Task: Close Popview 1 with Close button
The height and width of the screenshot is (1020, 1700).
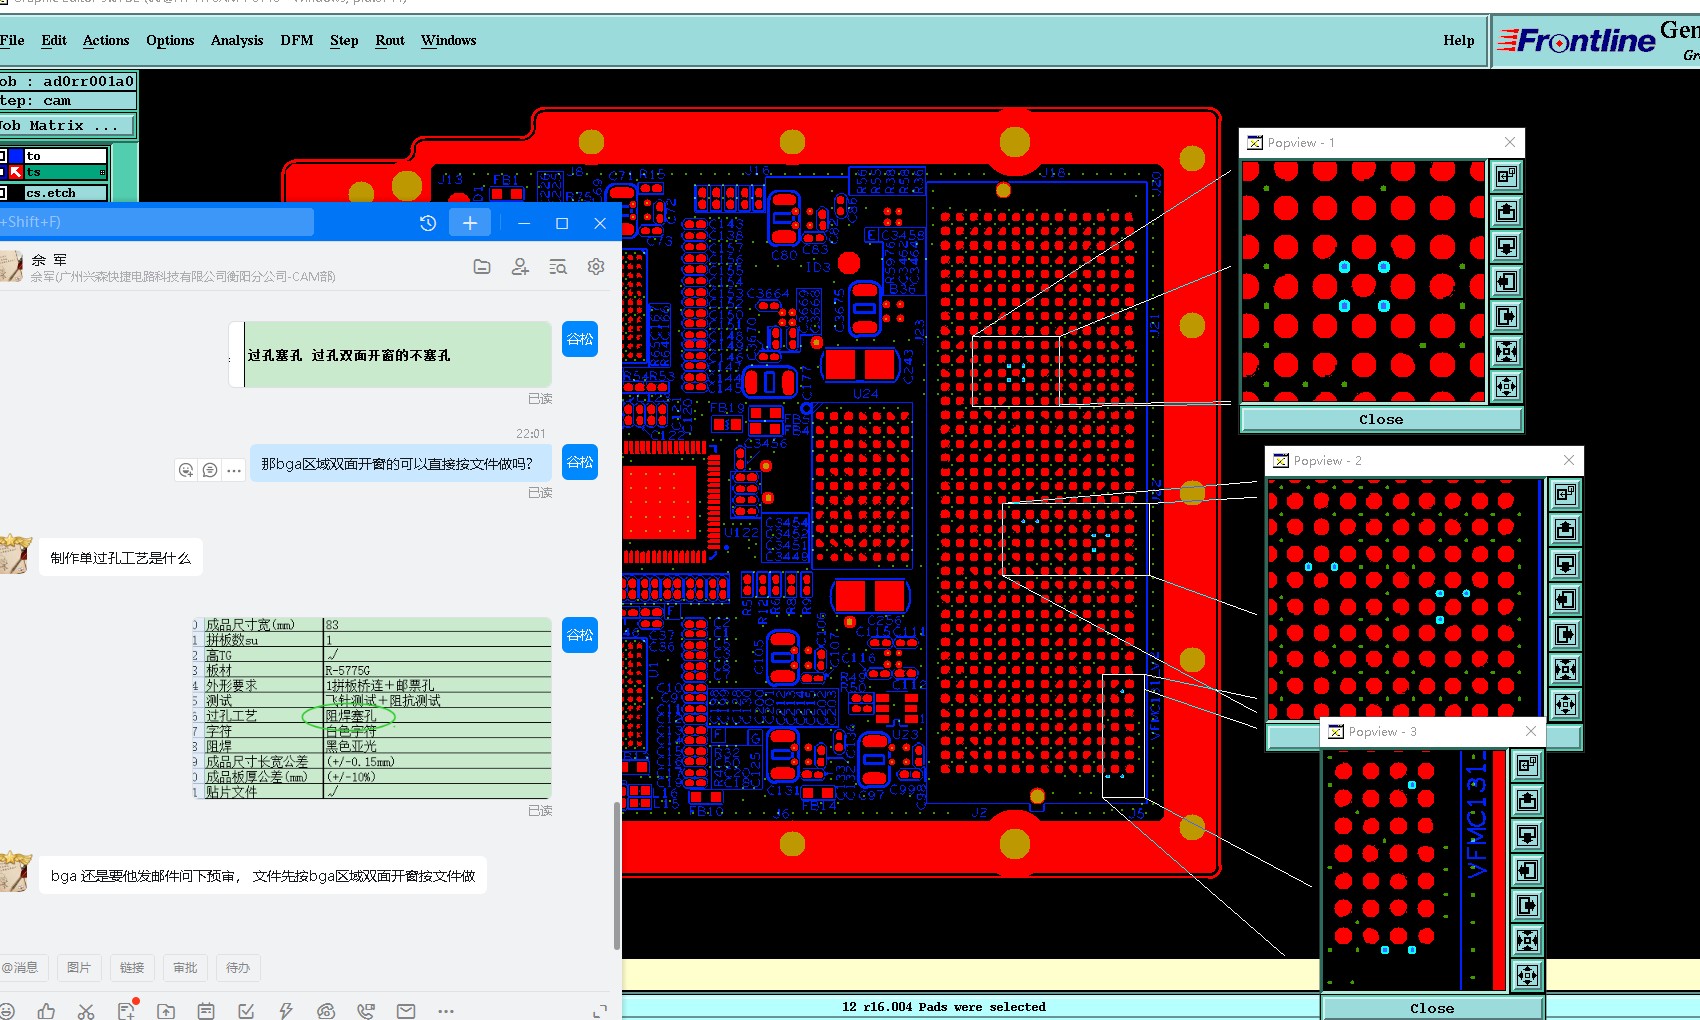Action: (1381, 420)
